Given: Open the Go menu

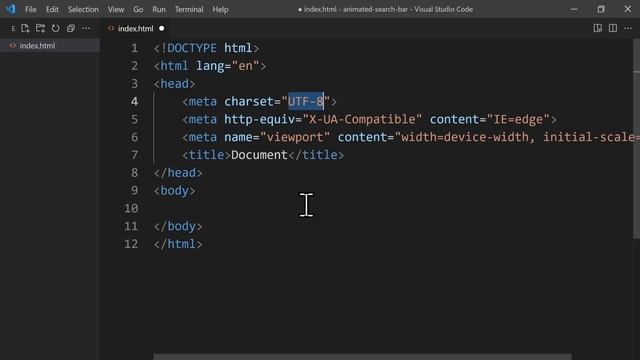Looking at the screenshot, I should click(138, 9).
